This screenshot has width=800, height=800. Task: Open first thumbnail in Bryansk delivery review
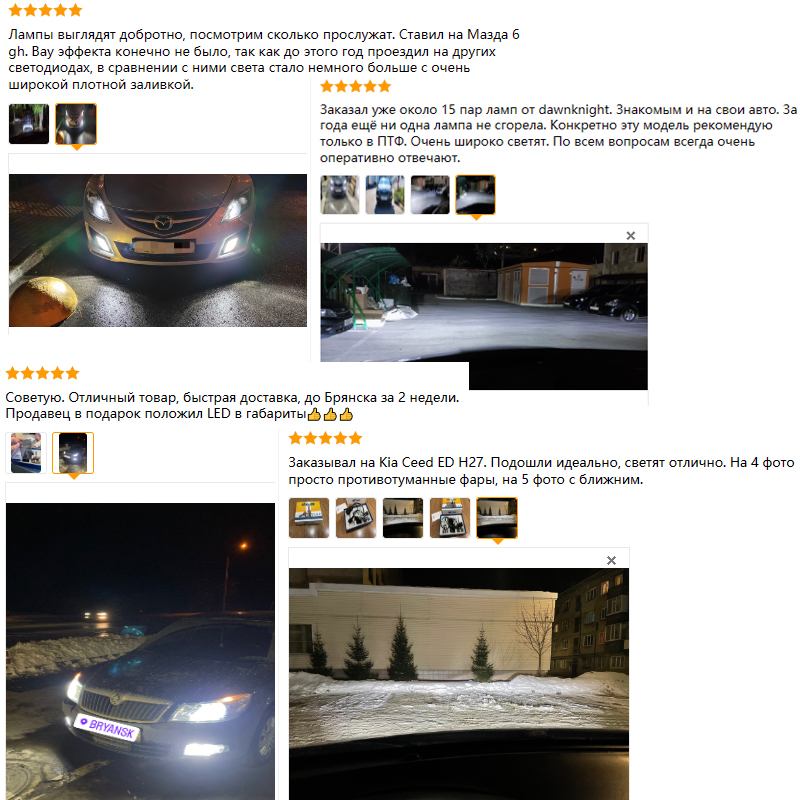(x=26, y=453)
